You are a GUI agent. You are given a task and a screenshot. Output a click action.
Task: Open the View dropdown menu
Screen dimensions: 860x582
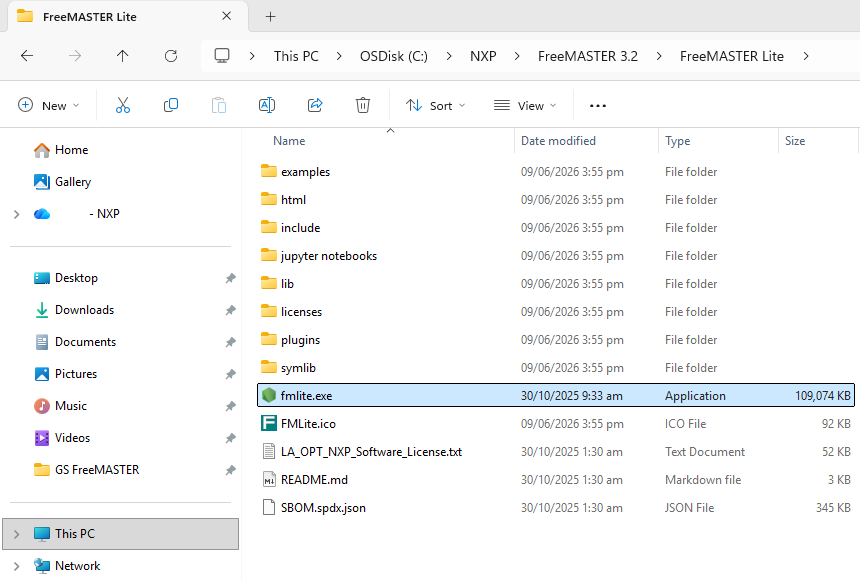click(525, 105)
